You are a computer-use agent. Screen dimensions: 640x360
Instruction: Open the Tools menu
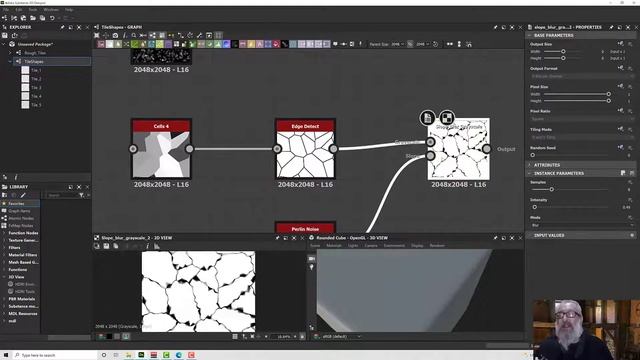[x=33, y=9]
